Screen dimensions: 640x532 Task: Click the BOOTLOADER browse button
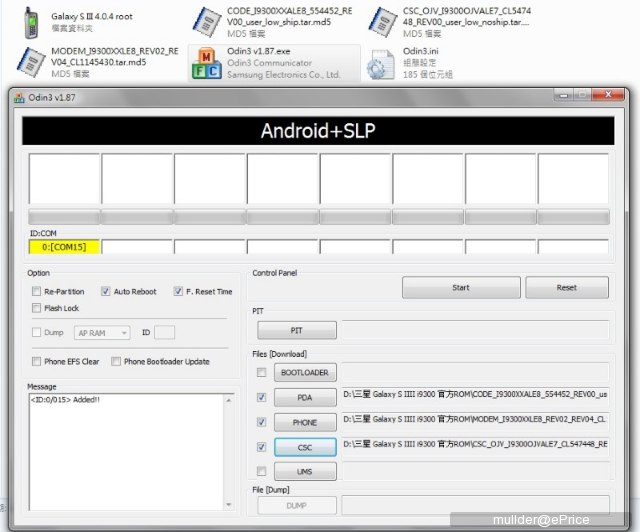click(x=305, y=372)
